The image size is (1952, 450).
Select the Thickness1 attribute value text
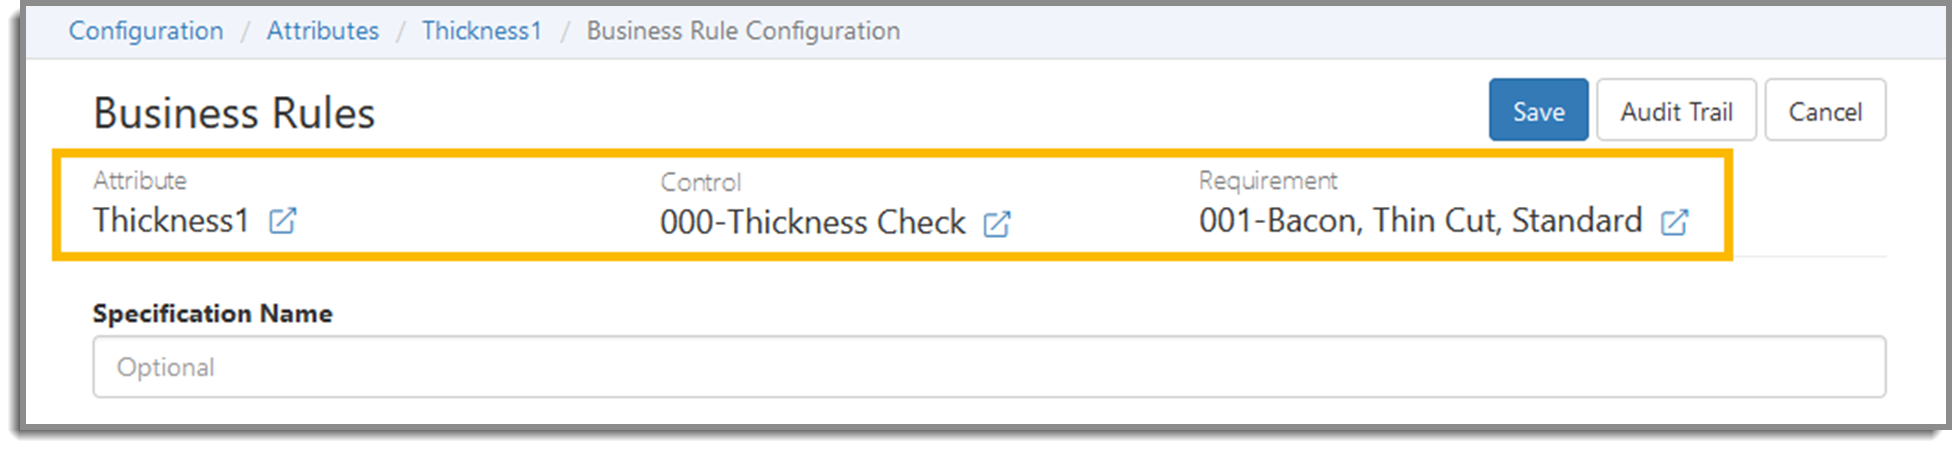pyautogui.click(x=171, y=220)
